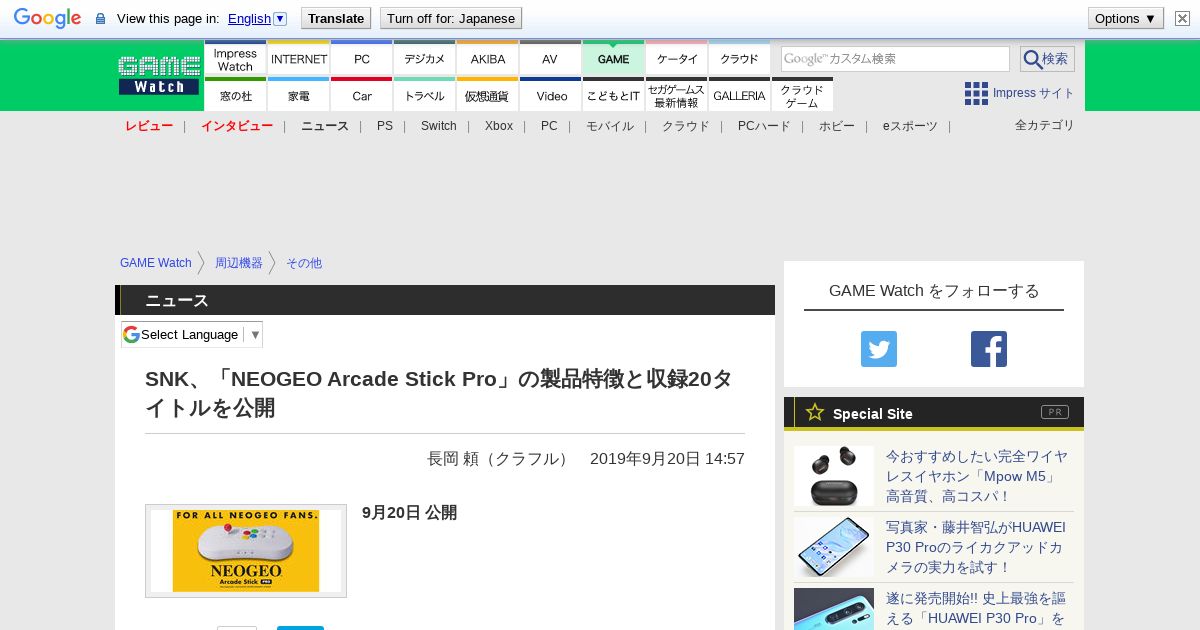Go to the レビュー section
Screen dimensions: 1200x630
(x=149, y=126)
